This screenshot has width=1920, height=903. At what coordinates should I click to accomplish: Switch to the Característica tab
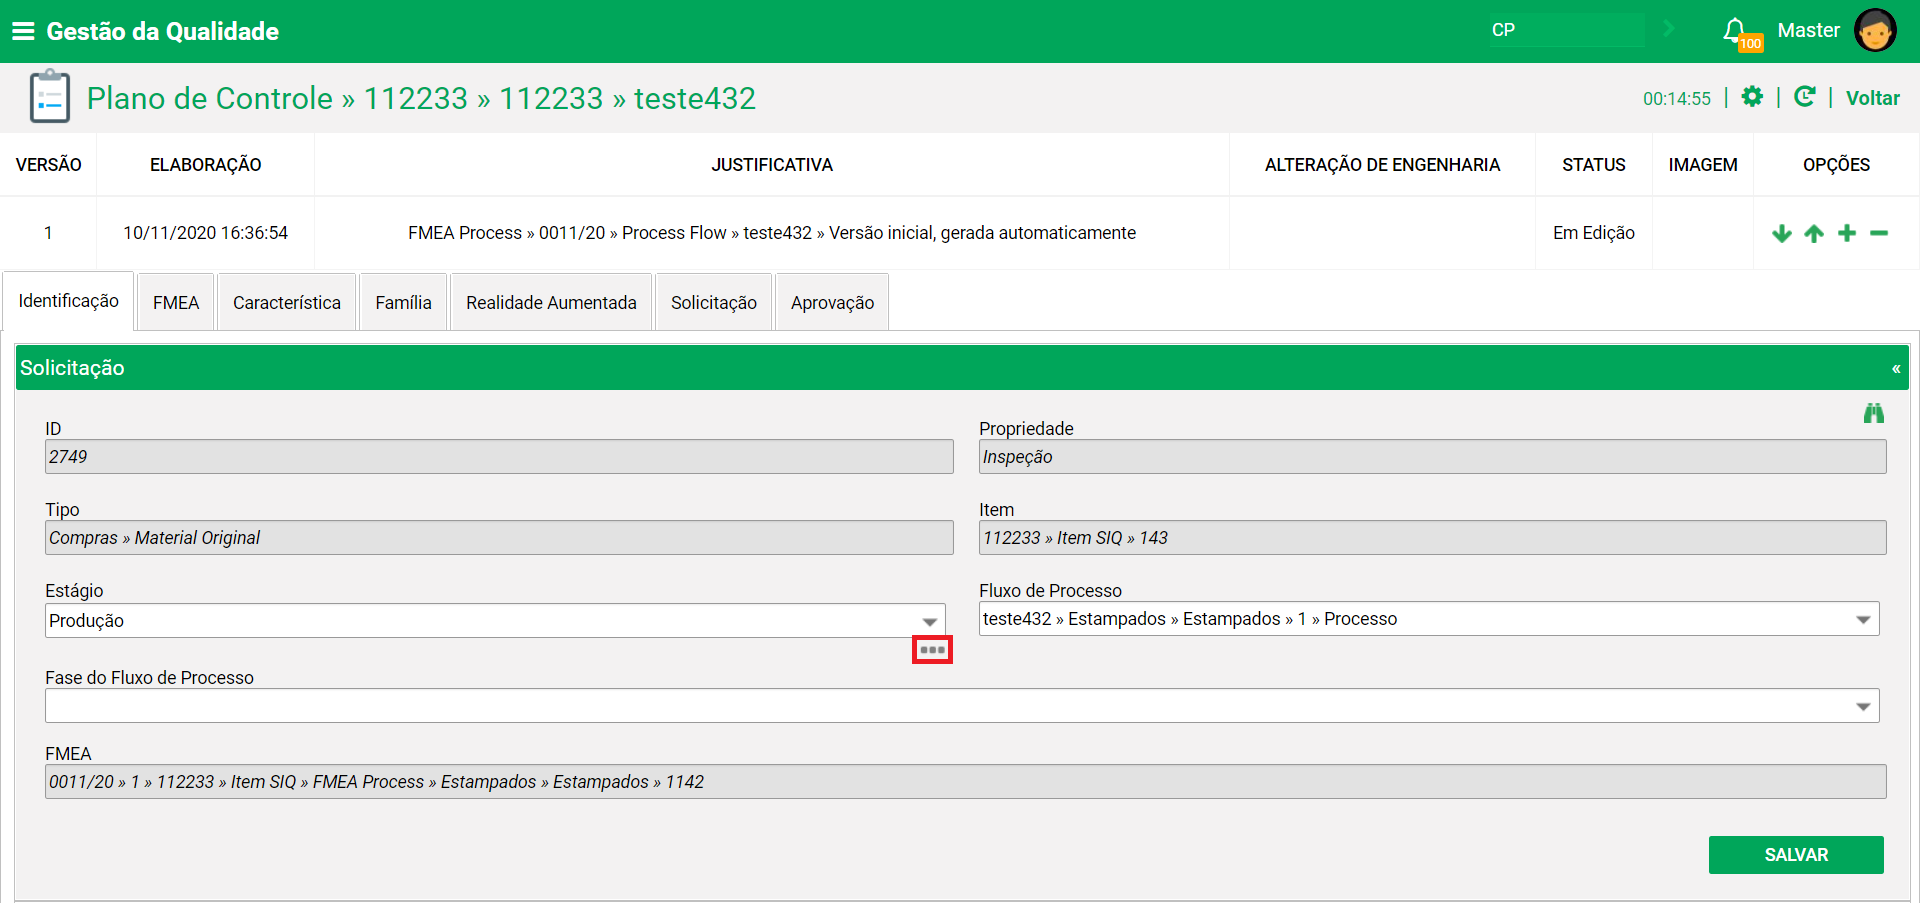click(x=287, y=302)
